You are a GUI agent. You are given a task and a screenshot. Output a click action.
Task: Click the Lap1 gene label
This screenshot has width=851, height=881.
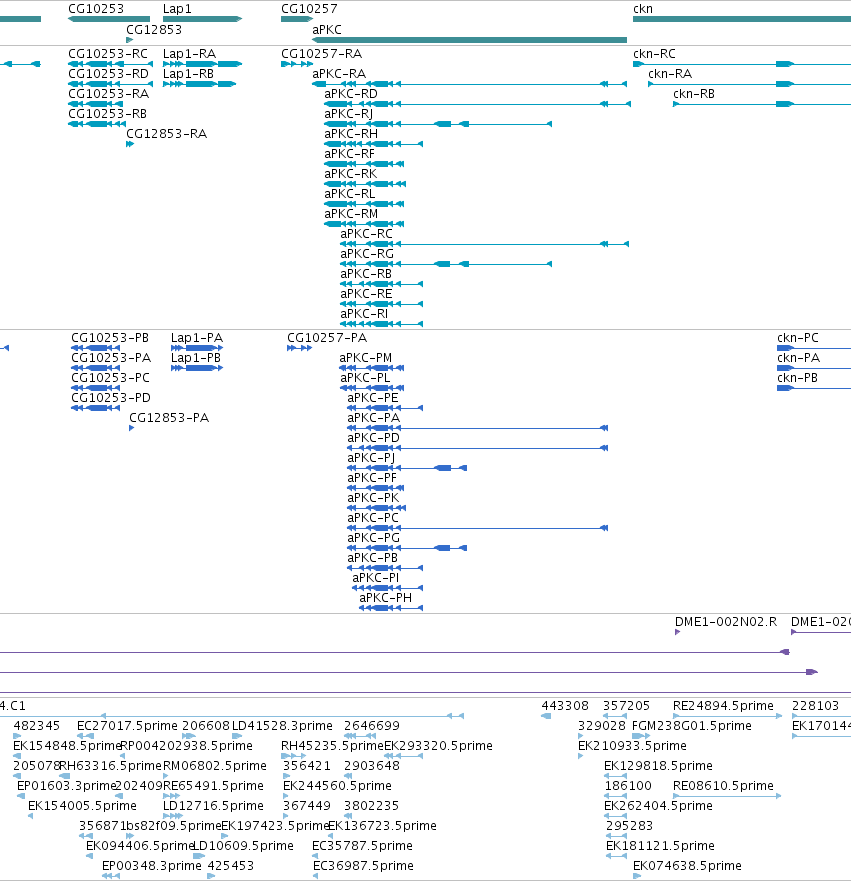coord(177,9)
